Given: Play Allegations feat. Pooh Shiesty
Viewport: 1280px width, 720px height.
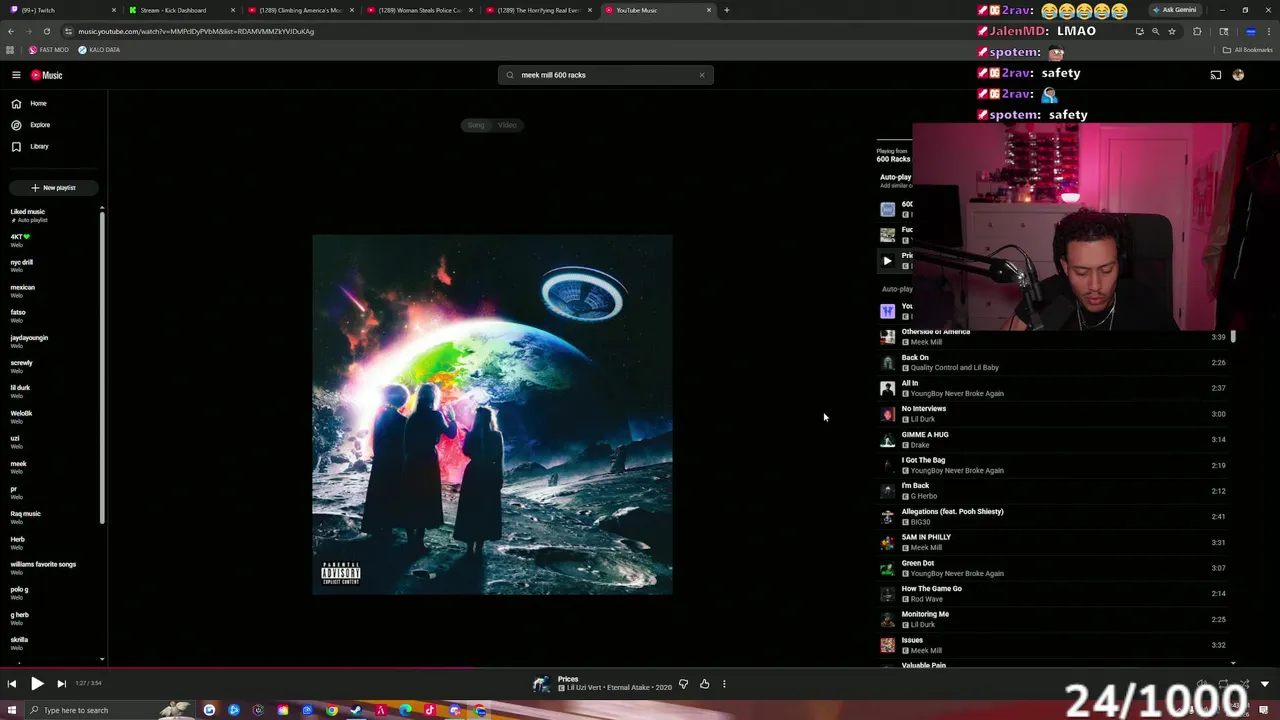Looking at the screenshot, I should 1054,517.
